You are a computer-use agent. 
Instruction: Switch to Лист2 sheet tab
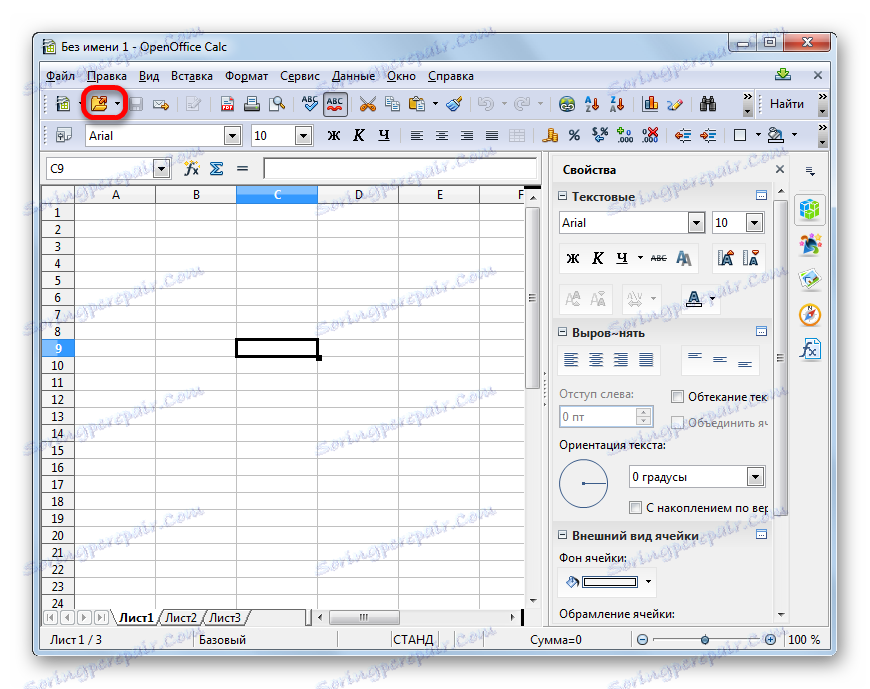click(181, 617)
